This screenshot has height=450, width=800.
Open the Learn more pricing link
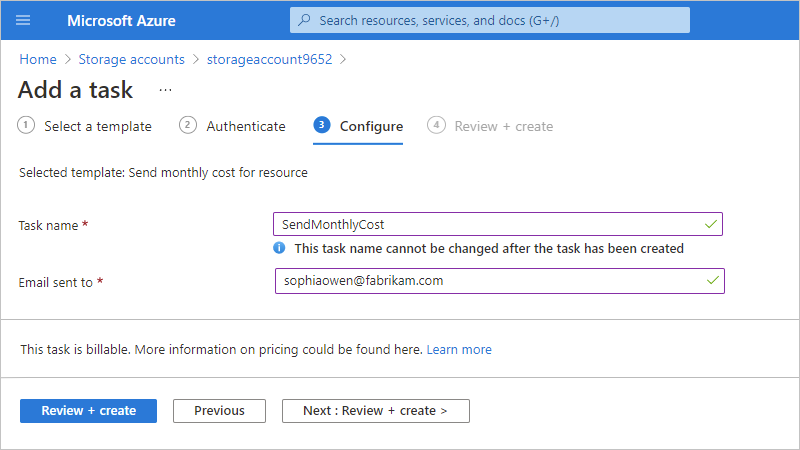(459, 349)
